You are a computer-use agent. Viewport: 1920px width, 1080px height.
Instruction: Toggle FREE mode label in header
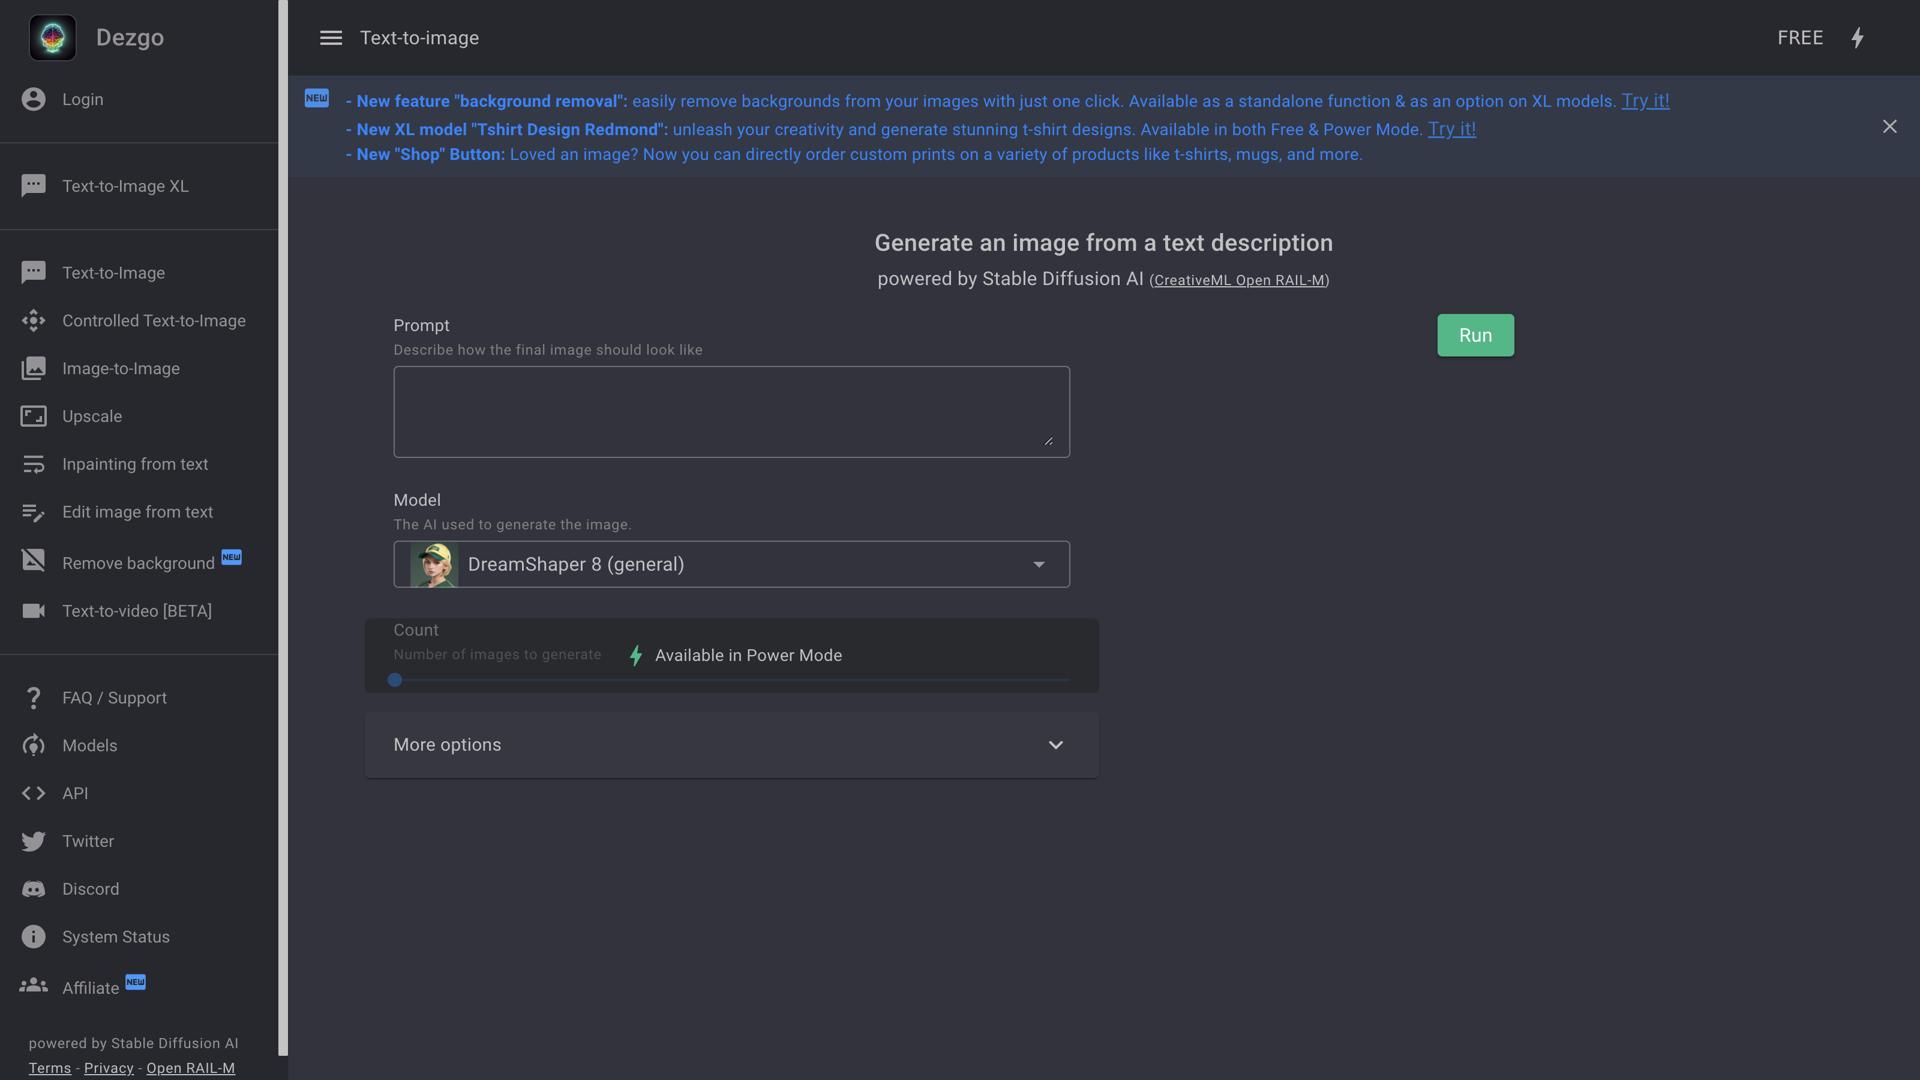pyautogui.click(x=1799, y=38)
